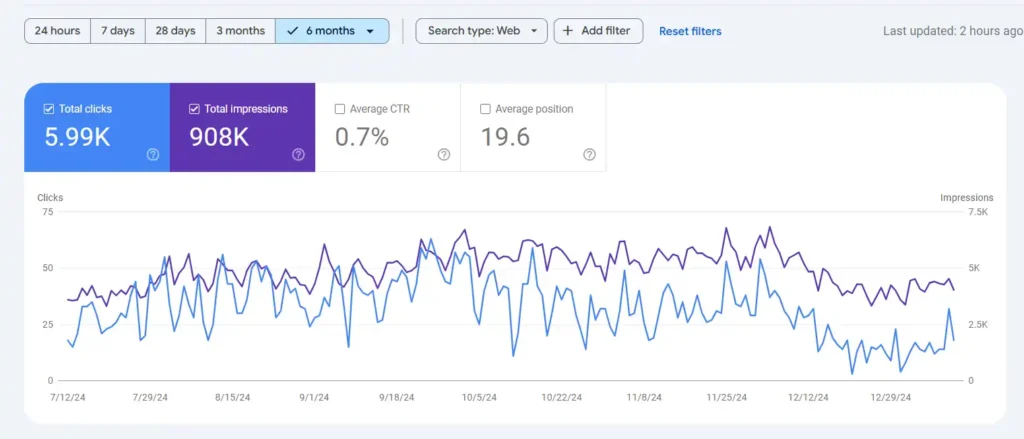Choose the 28 days date range
Viewport: 1024px width, 439px height.
[175, 31]
